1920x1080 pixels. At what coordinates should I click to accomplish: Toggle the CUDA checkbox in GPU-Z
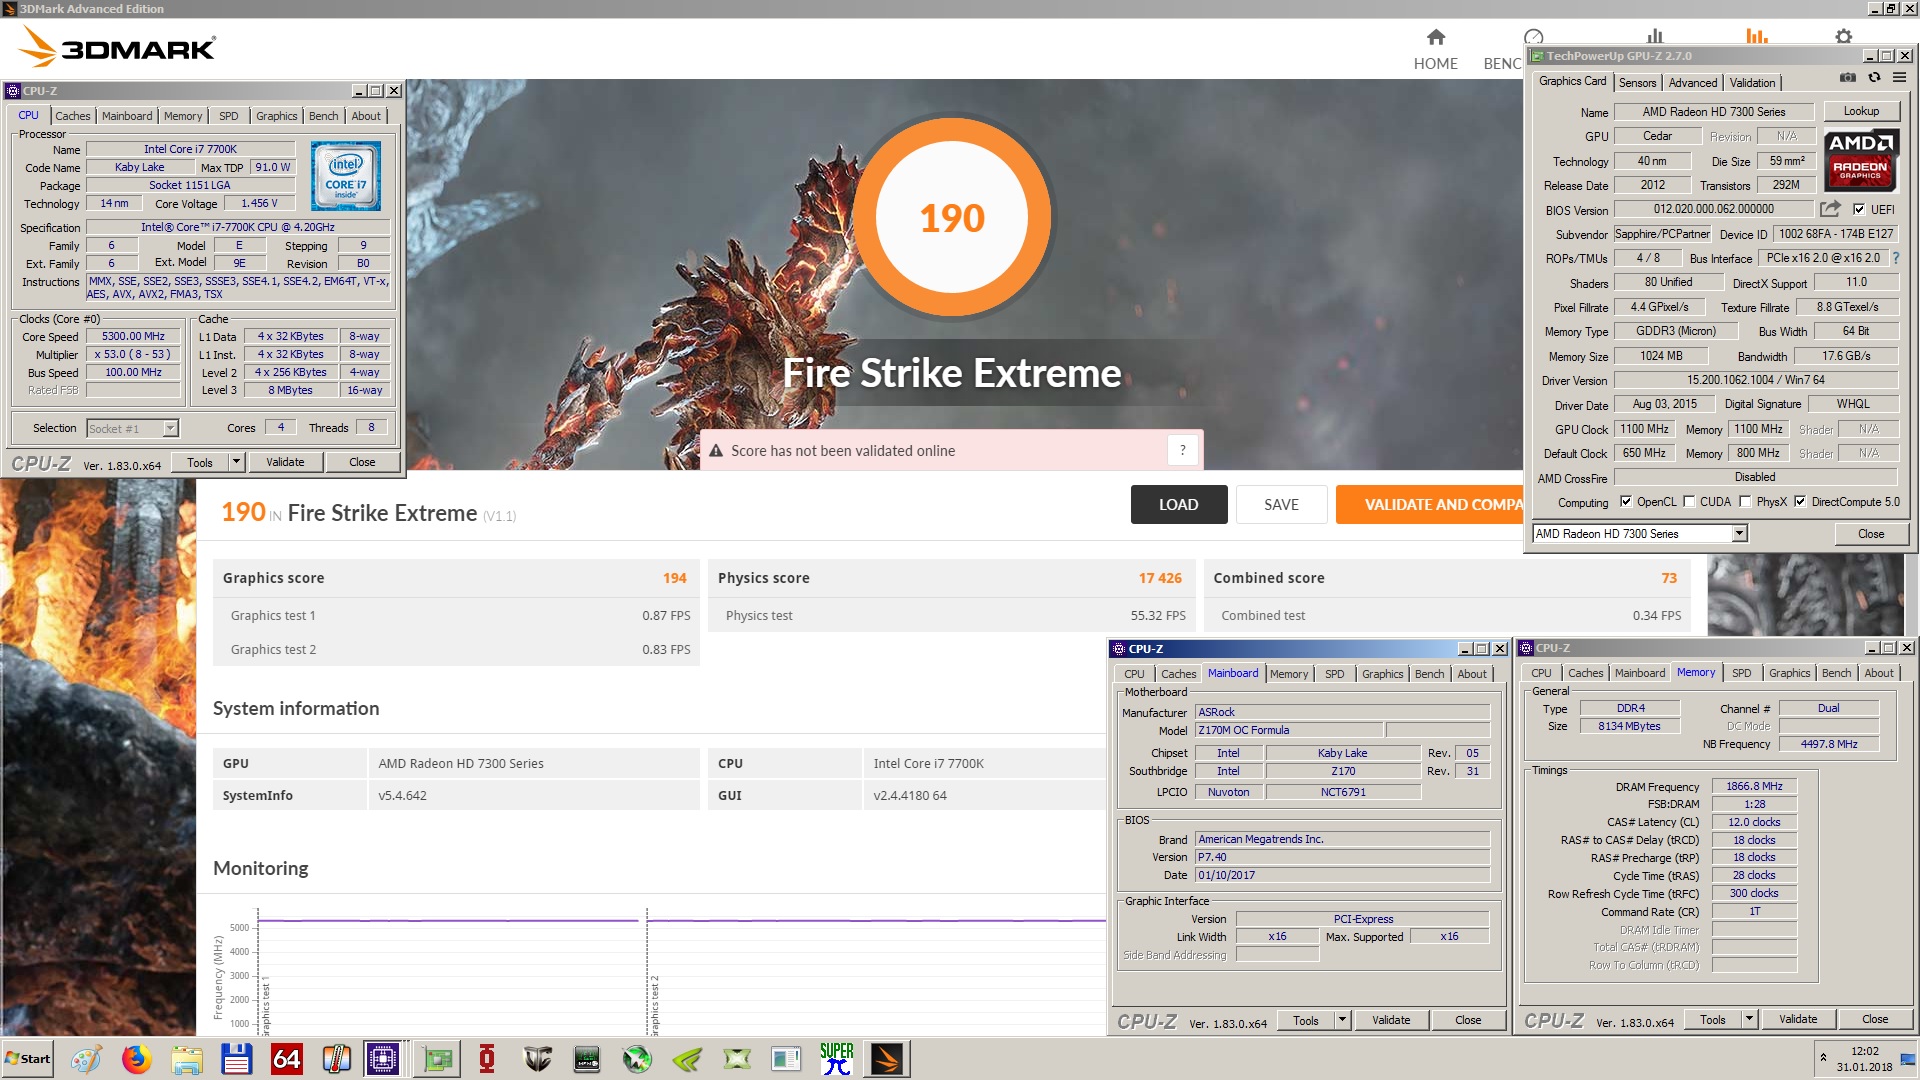coord(1689,502)
